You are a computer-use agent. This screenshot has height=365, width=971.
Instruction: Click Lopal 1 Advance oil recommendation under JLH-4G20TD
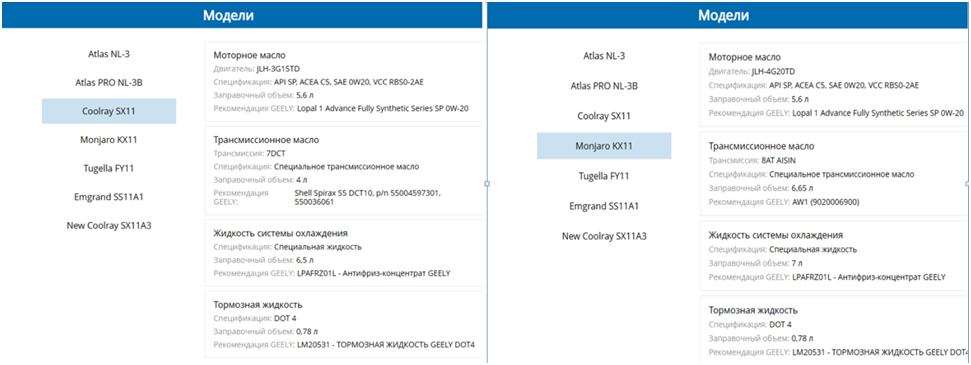click(x=877, y=113)
